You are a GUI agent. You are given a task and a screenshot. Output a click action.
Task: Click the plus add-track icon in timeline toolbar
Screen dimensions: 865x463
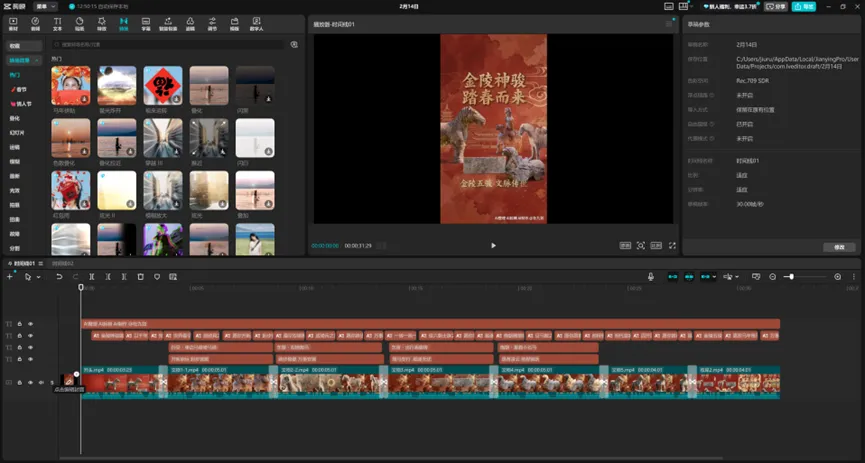coord(9,276)
